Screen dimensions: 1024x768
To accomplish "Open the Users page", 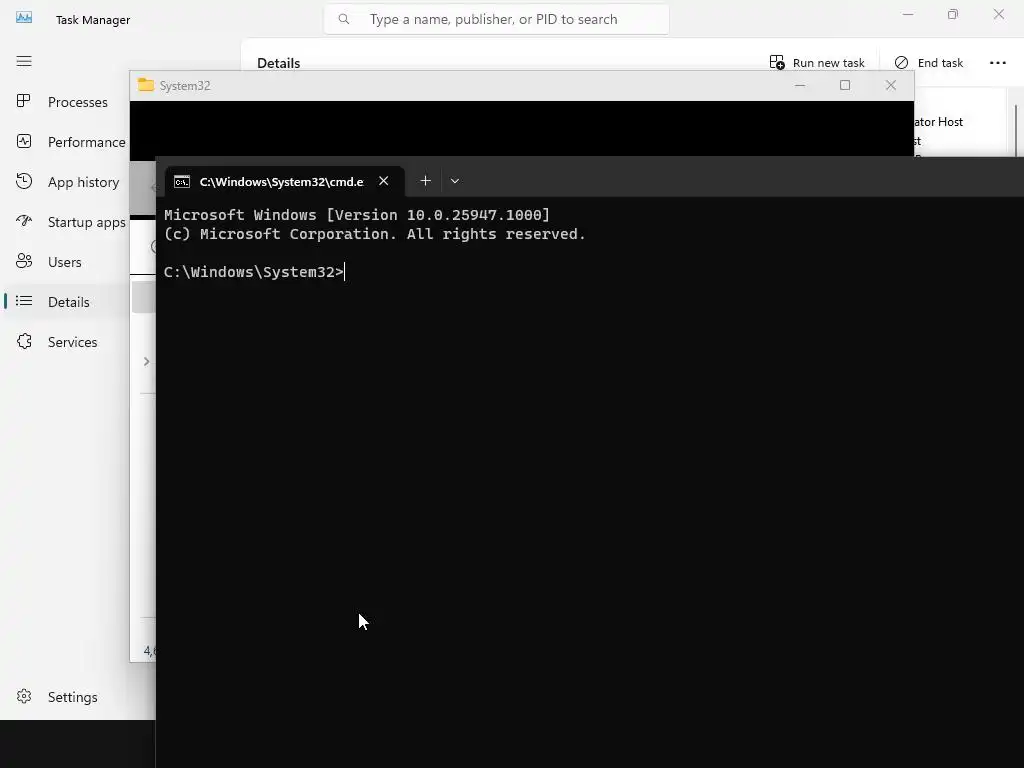I will (65, 262).
